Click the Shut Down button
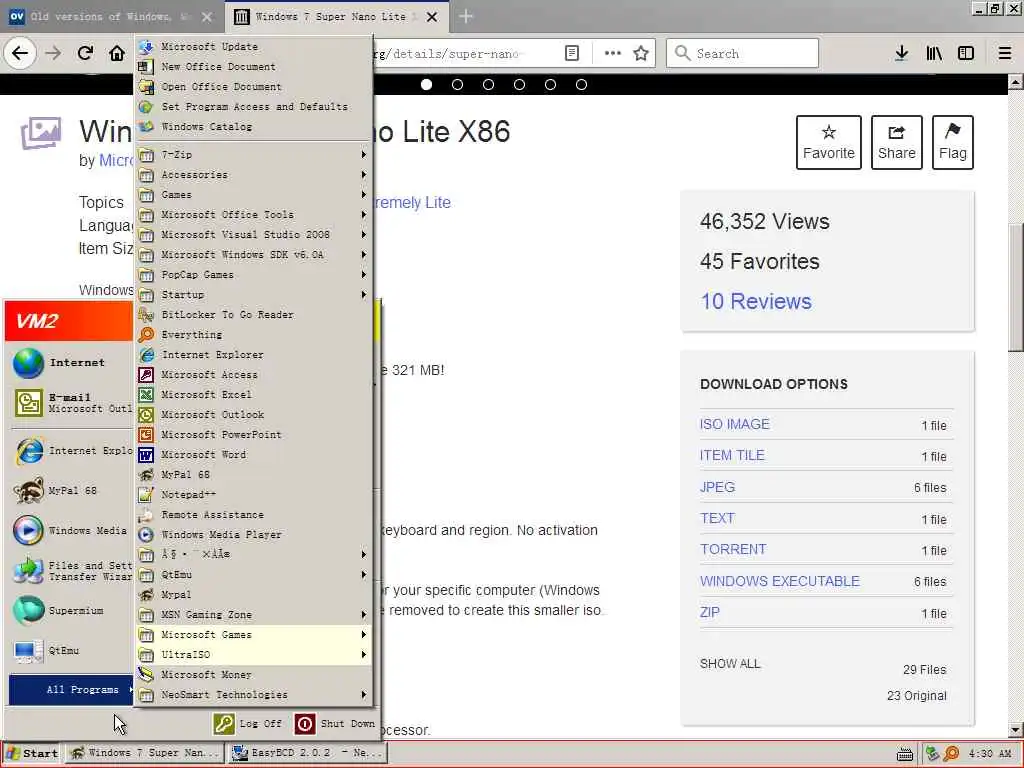Image resolution: width=1024 pixels, height=768 pixels. pos(335,724)
